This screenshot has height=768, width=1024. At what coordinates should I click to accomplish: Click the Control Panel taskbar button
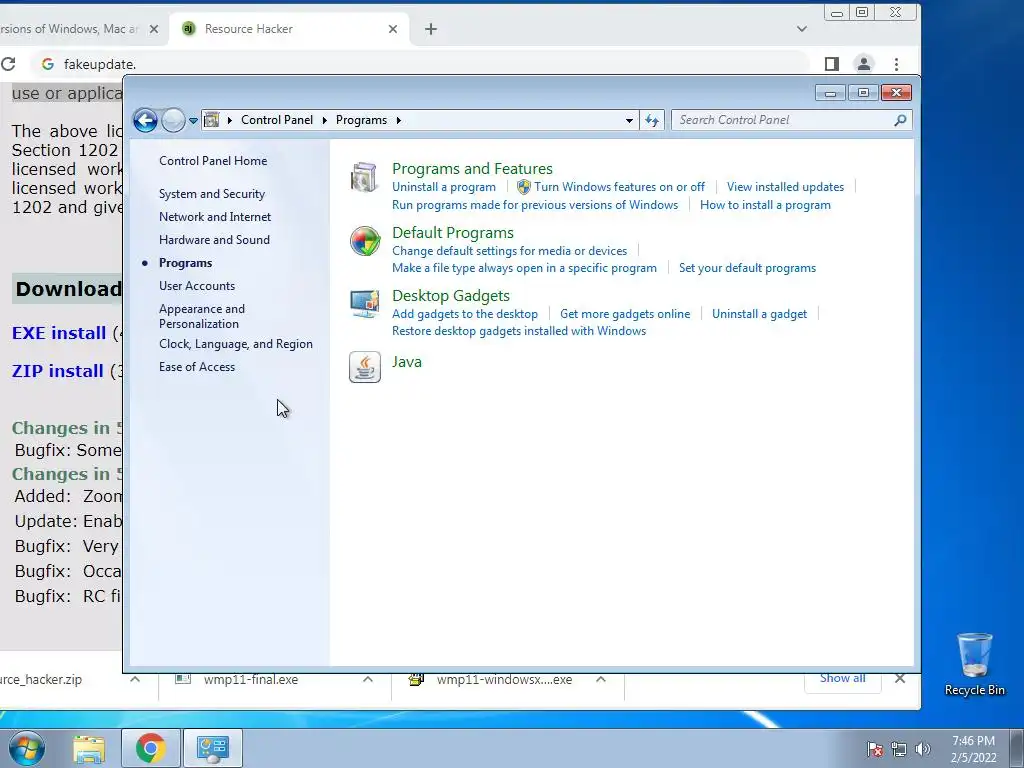212,748
